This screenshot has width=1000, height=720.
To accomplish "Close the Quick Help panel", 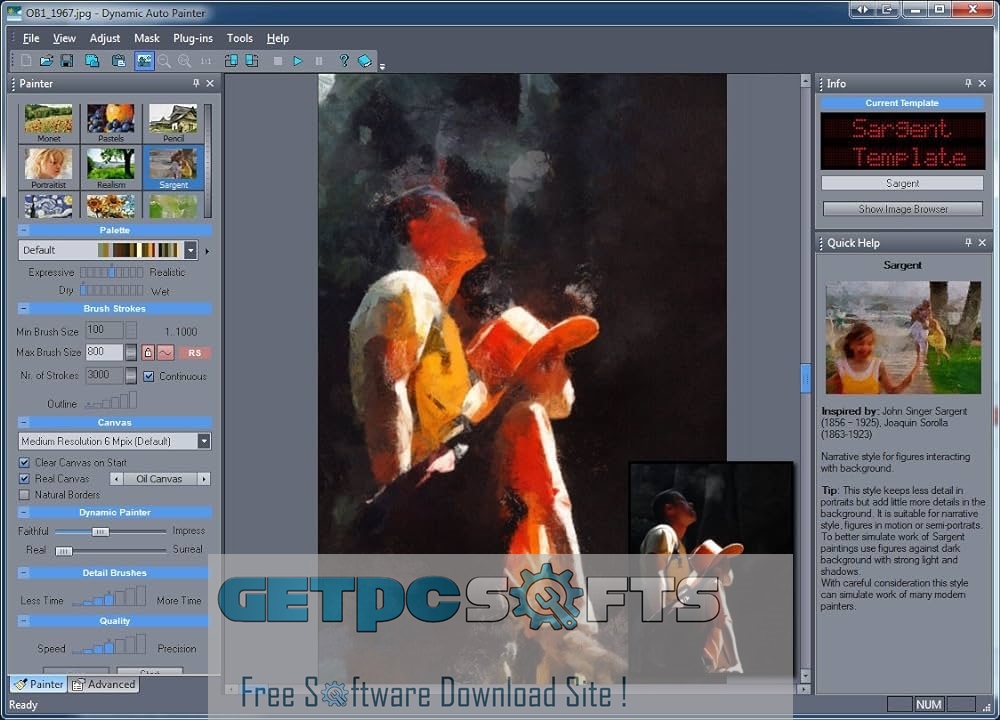I will (x=982, y=242).
